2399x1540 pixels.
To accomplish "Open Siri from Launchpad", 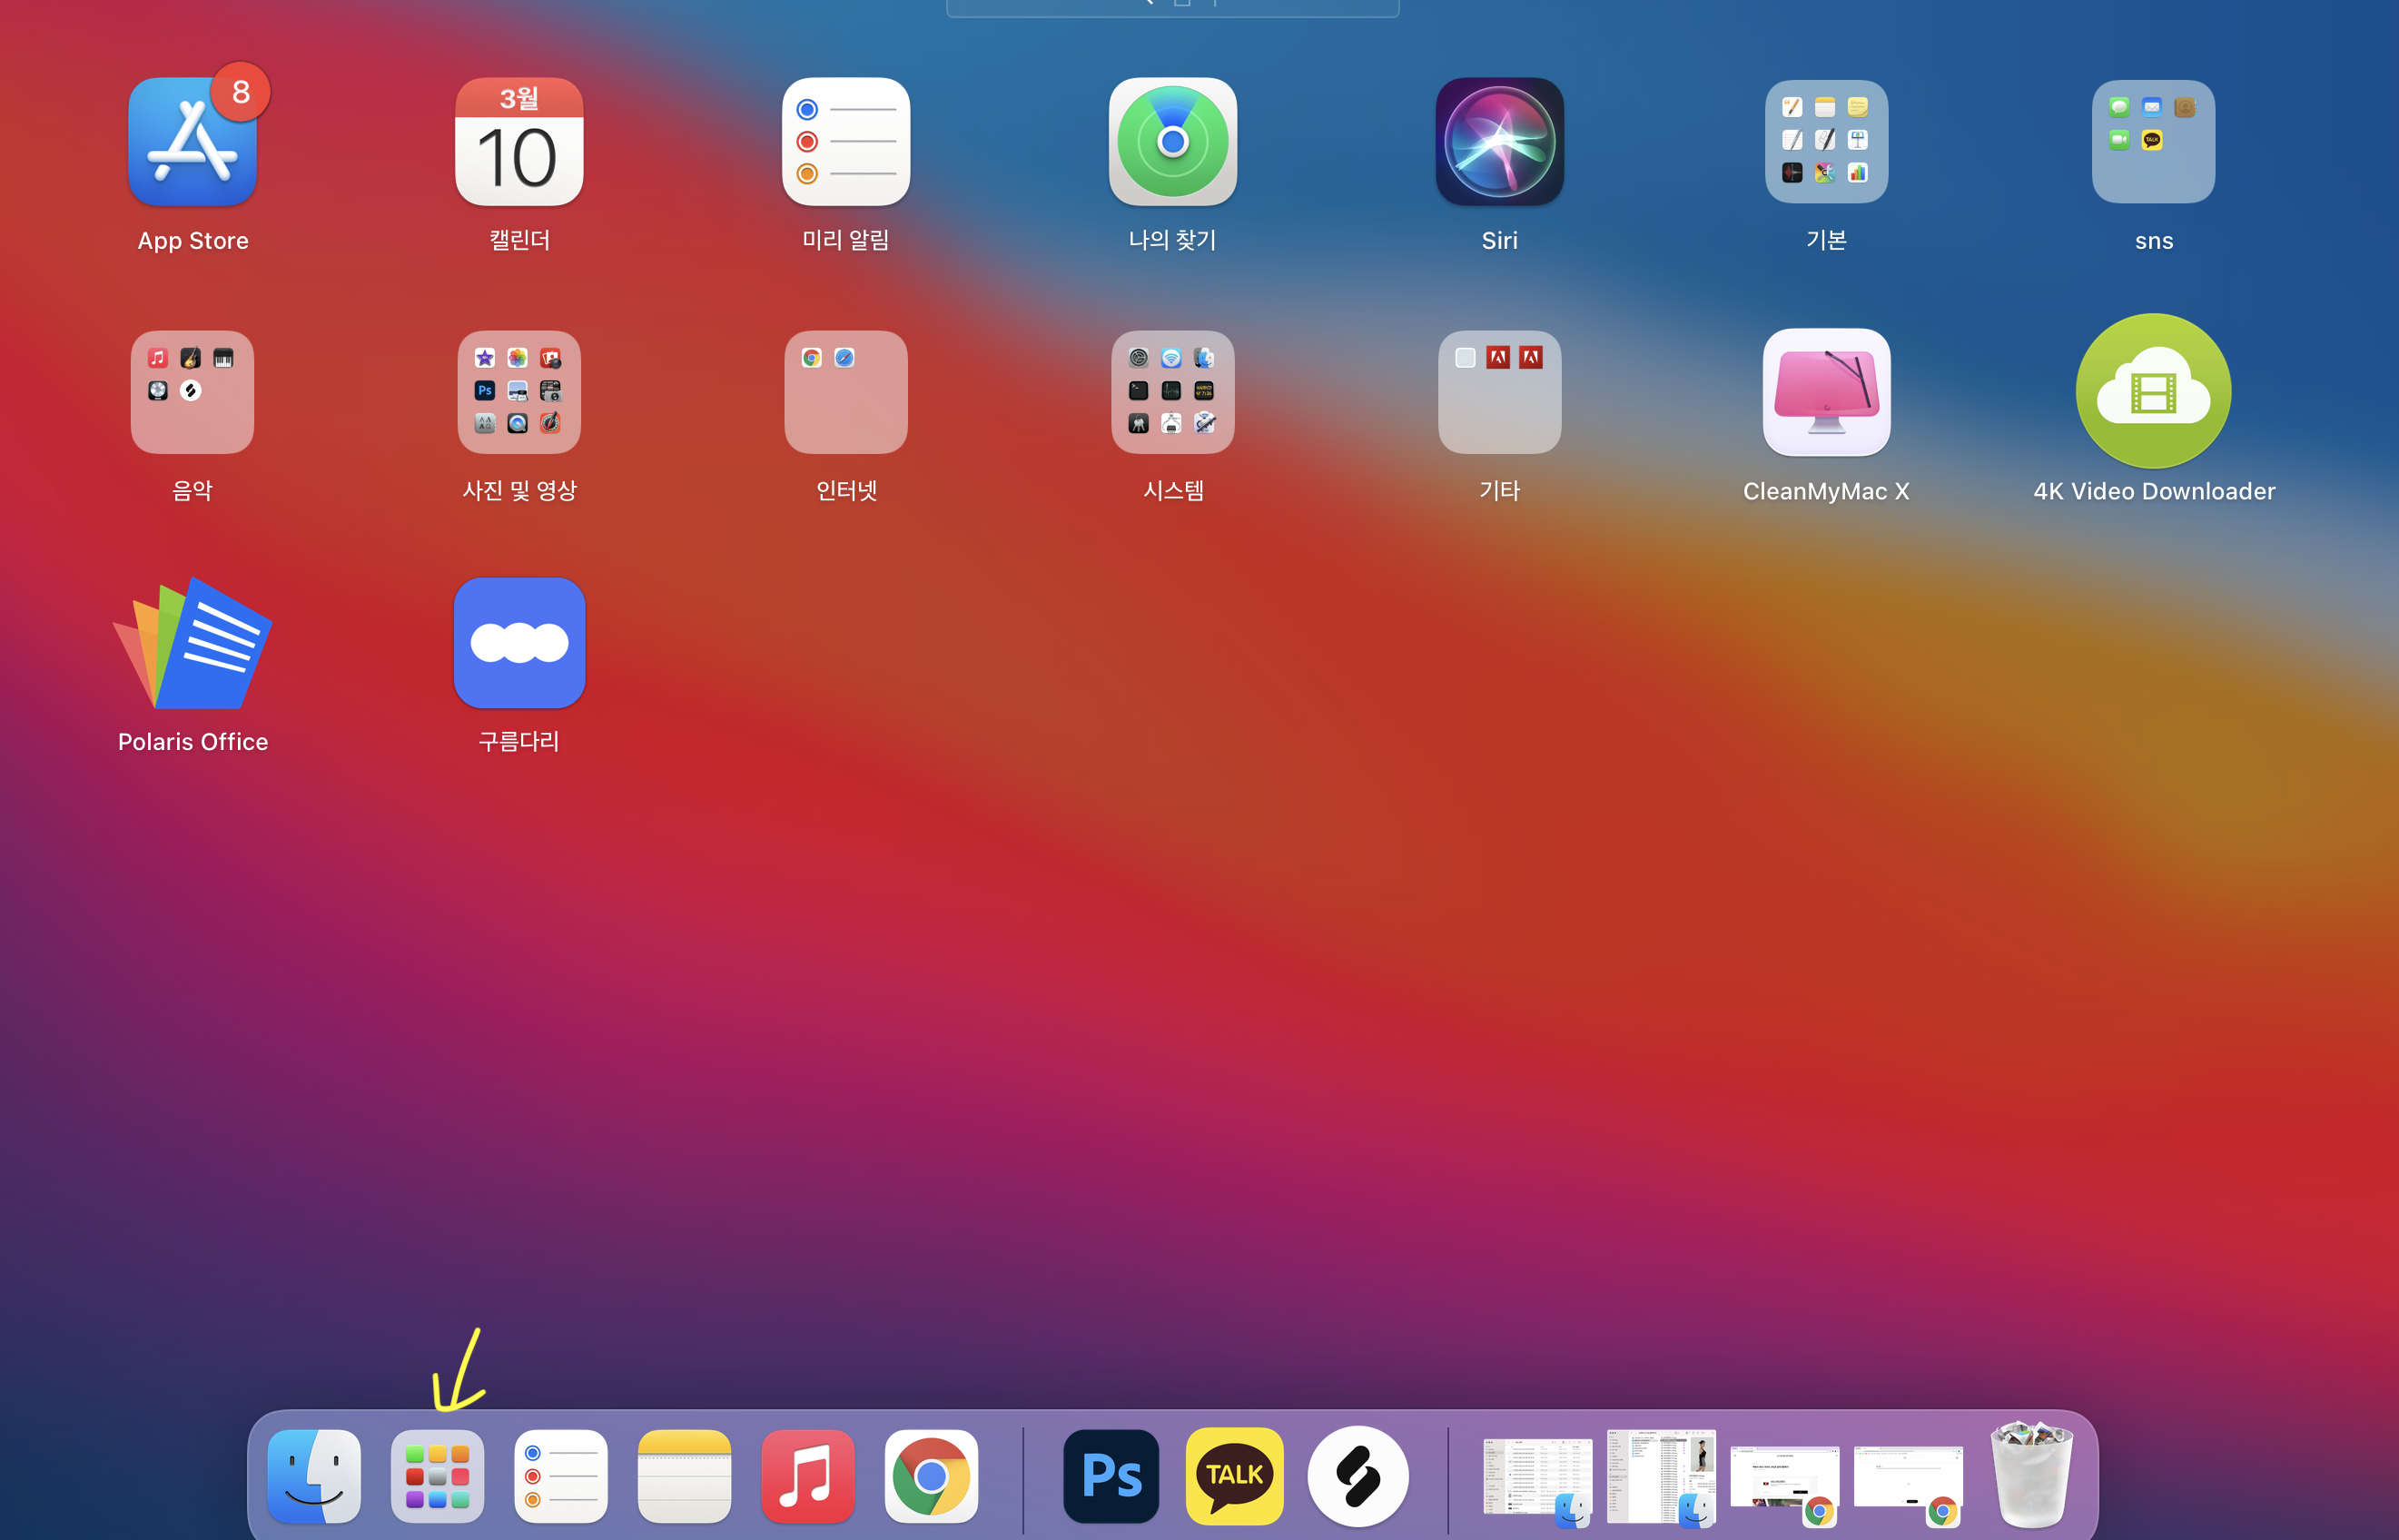I will pyautogui.click(x=1499, y=143).
